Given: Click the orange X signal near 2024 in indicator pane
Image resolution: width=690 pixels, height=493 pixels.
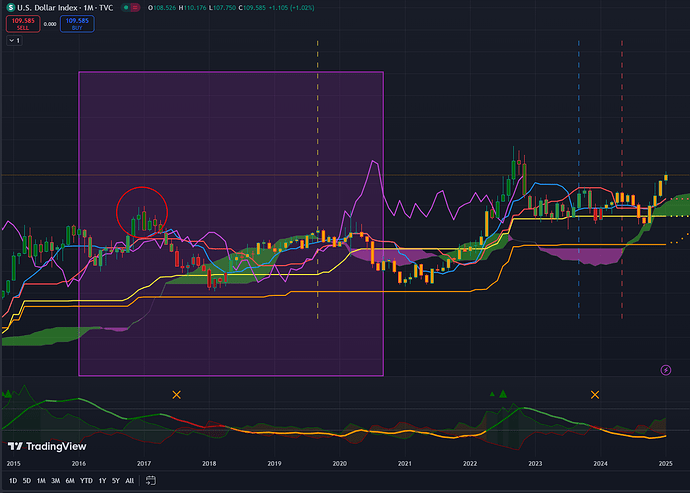Looking at the screenshot, I should 595,395.
